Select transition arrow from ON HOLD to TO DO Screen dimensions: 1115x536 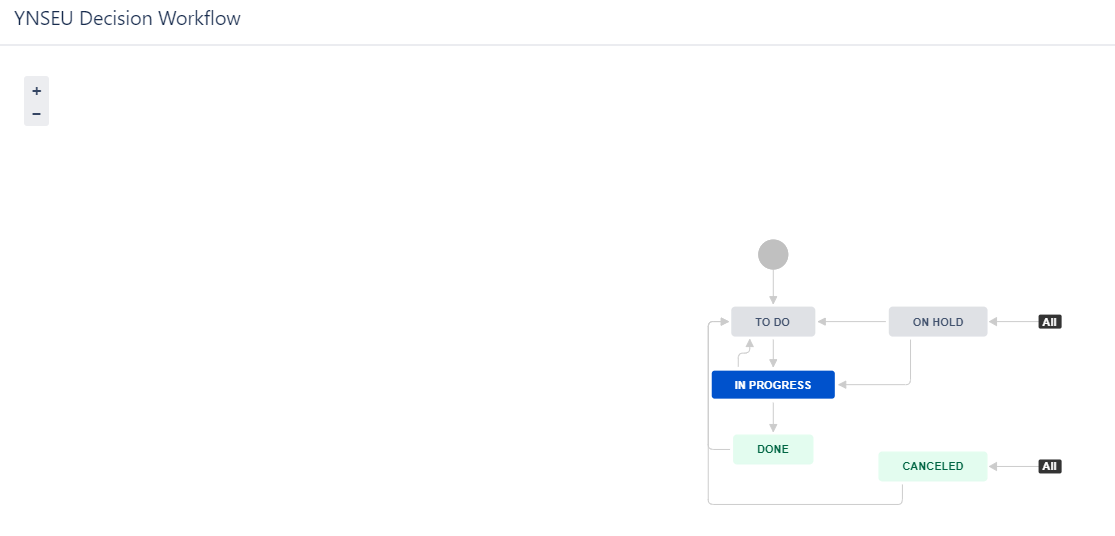(852, 322)
